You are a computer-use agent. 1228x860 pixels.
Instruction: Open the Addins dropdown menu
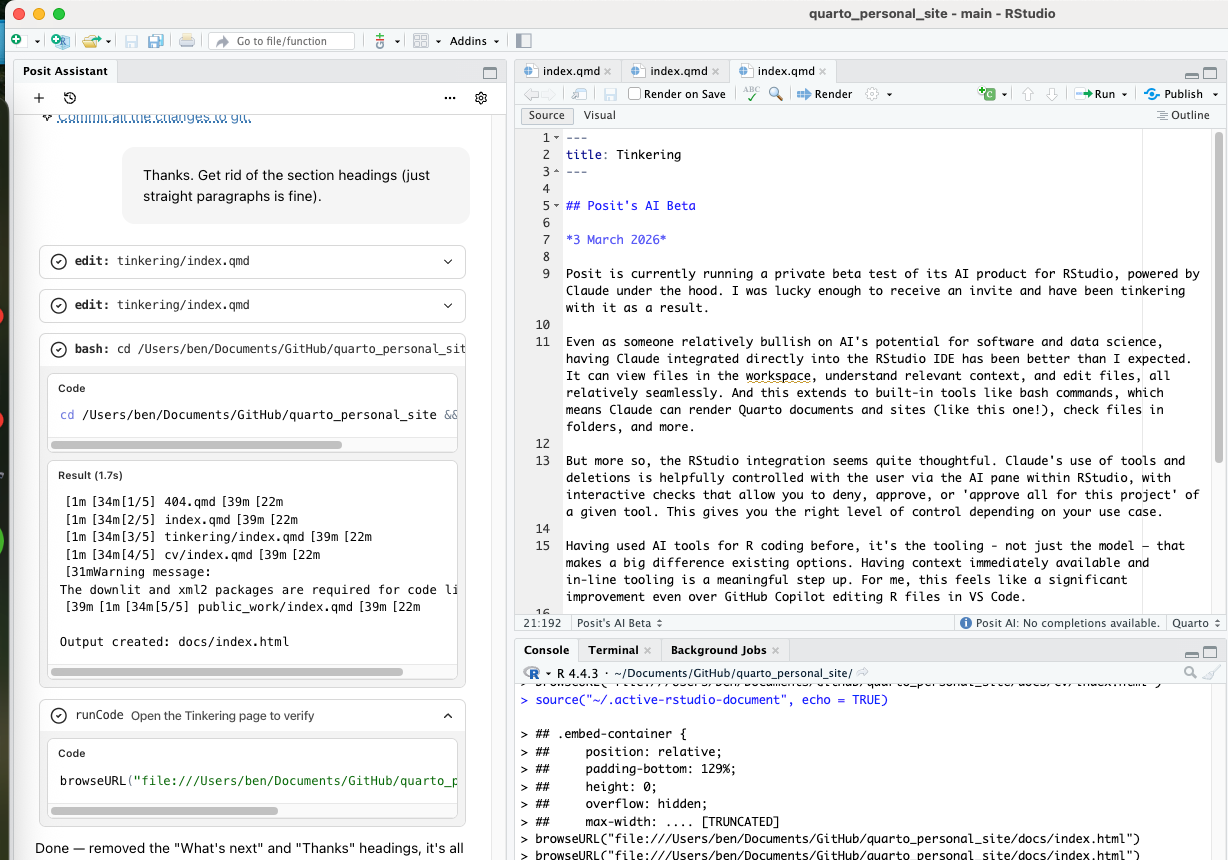(475, 41)
